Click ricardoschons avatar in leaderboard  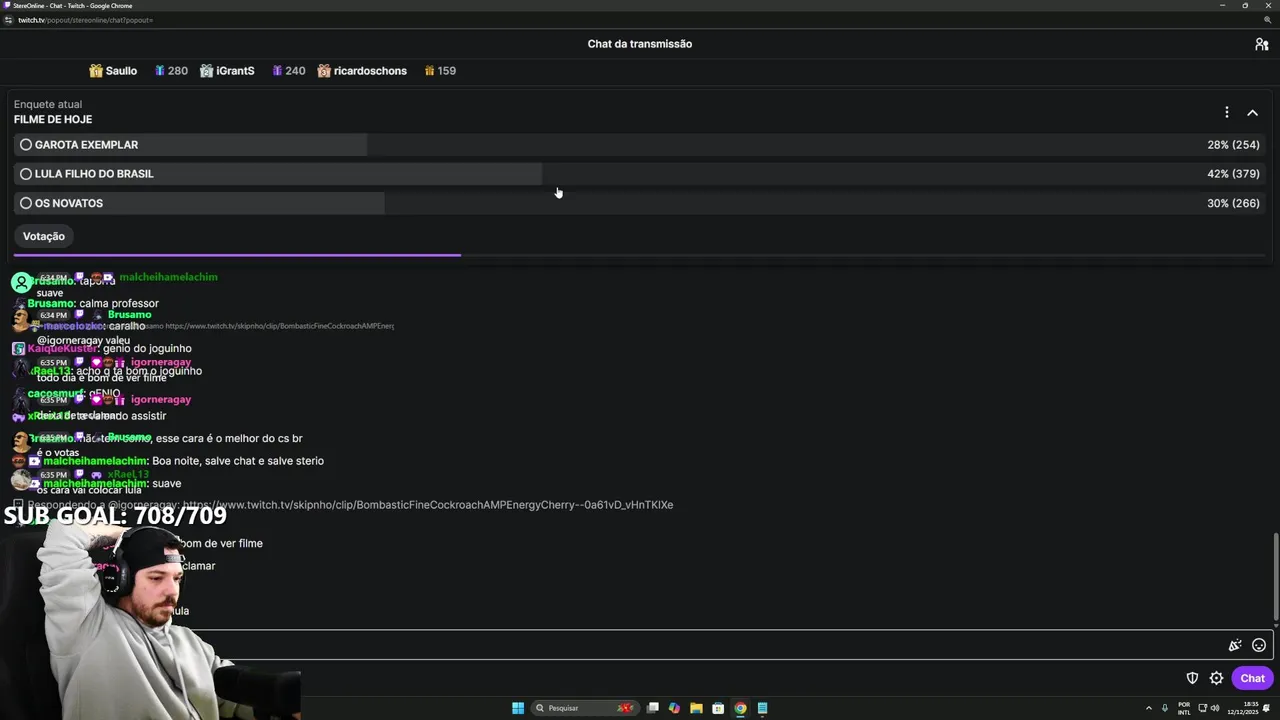[324, 71]
